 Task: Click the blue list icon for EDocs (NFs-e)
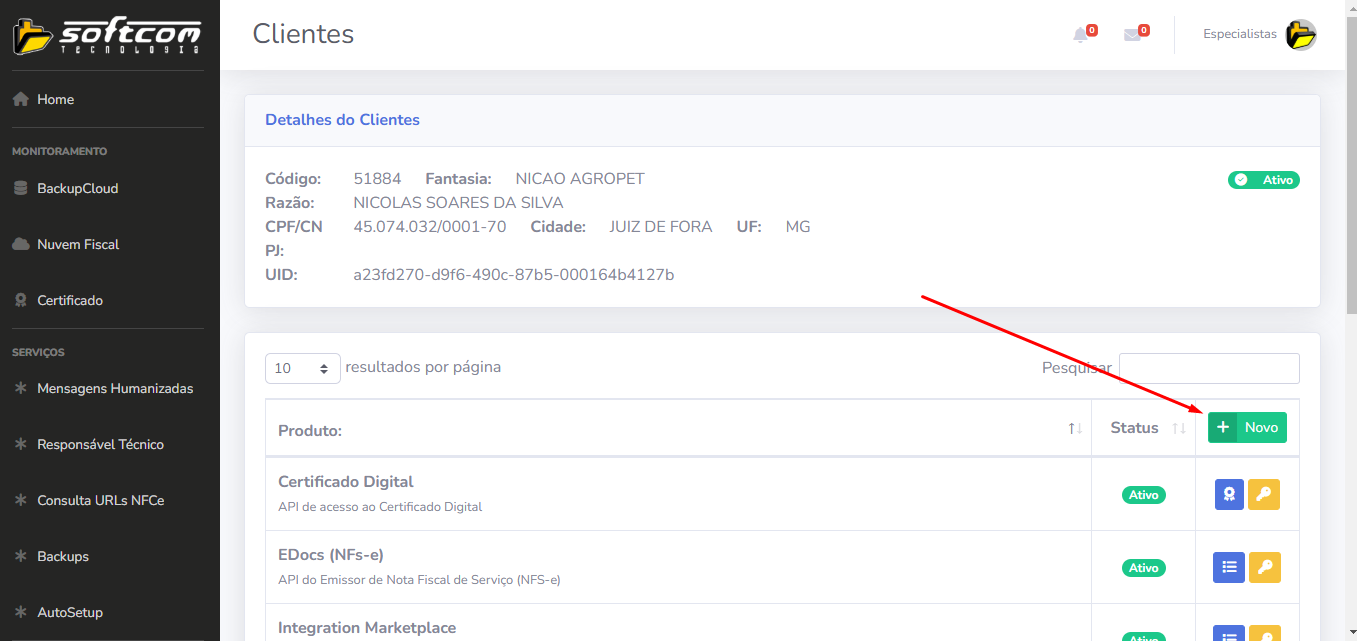(x=1229, y=567)
